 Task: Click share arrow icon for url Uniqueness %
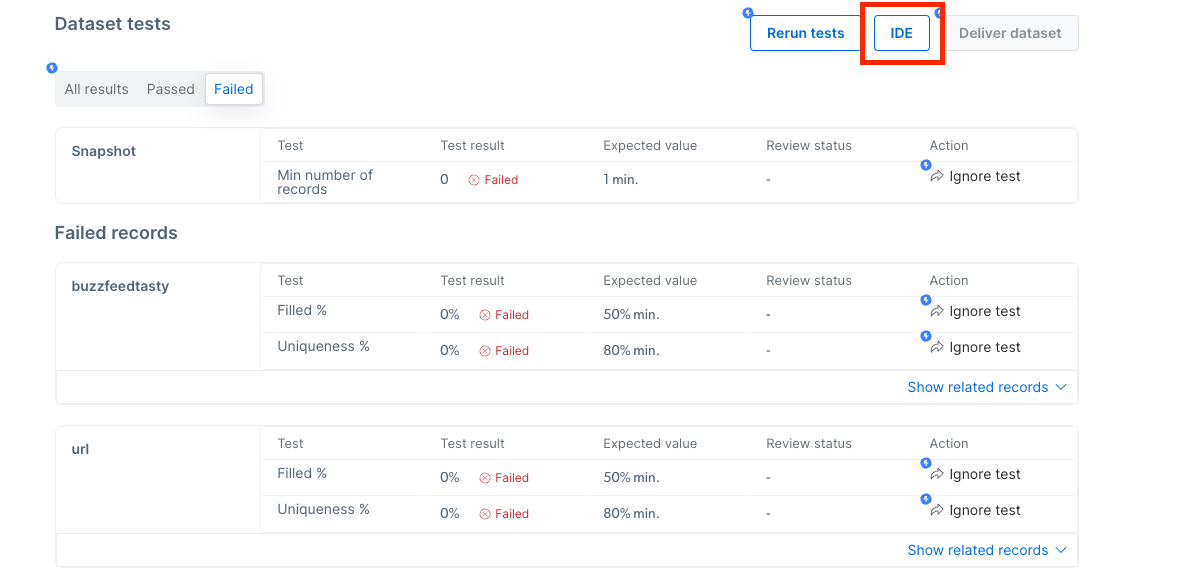937,511
